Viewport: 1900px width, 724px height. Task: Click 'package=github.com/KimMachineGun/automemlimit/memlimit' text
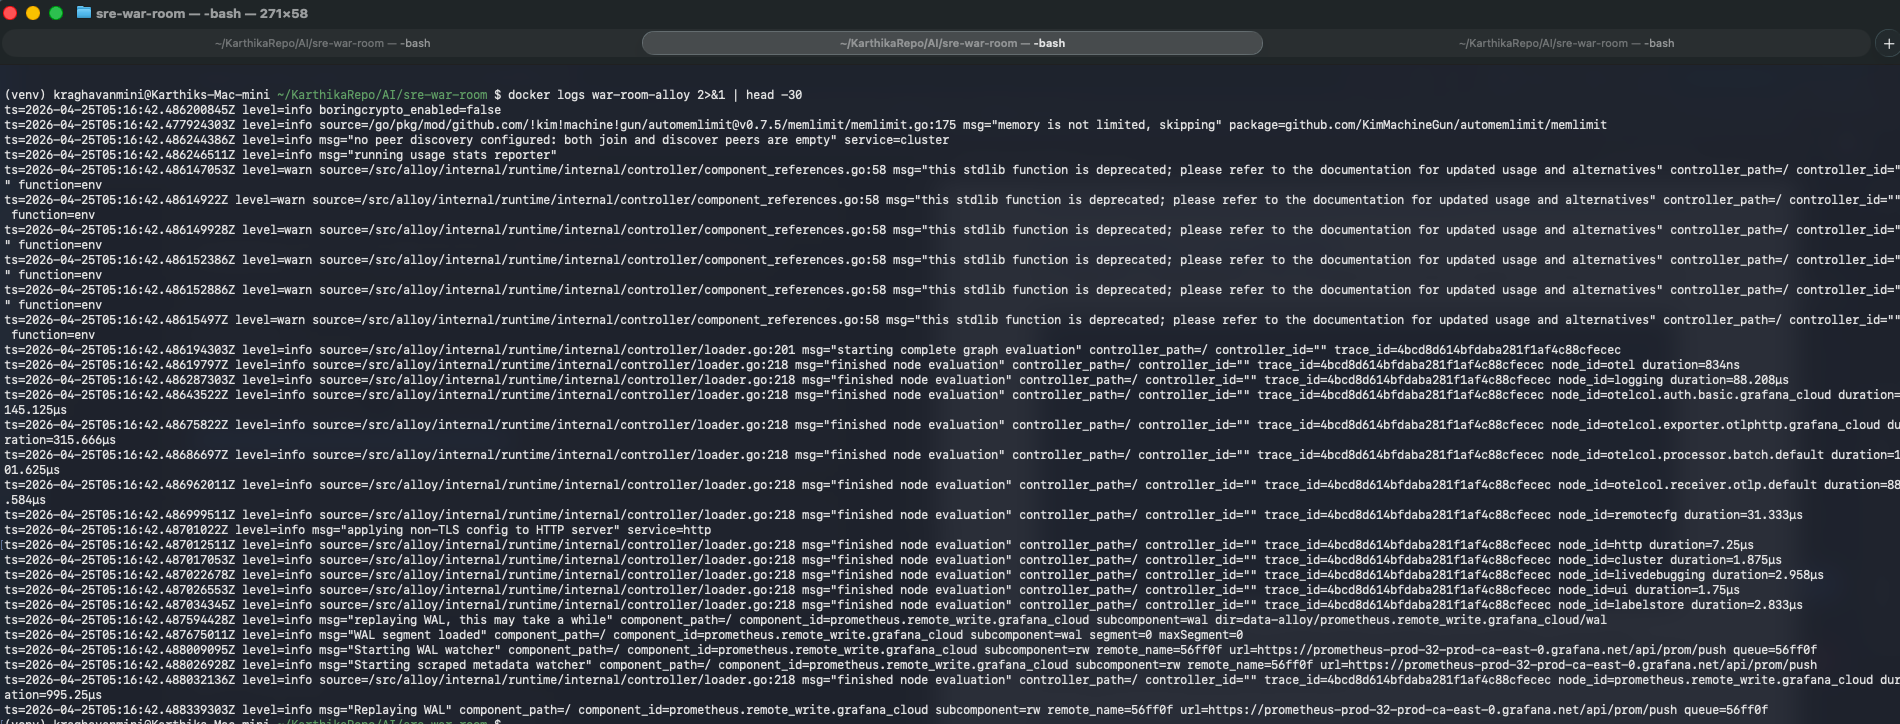(x=1418, y=125)
